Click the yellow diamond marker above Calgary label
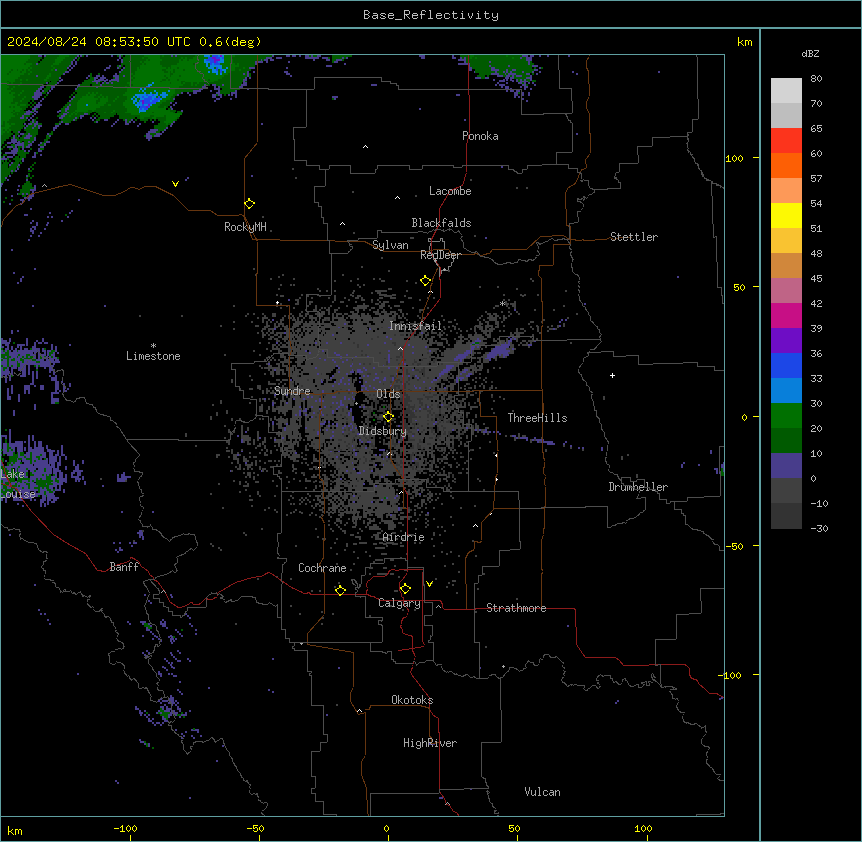 tap(405, 589)
